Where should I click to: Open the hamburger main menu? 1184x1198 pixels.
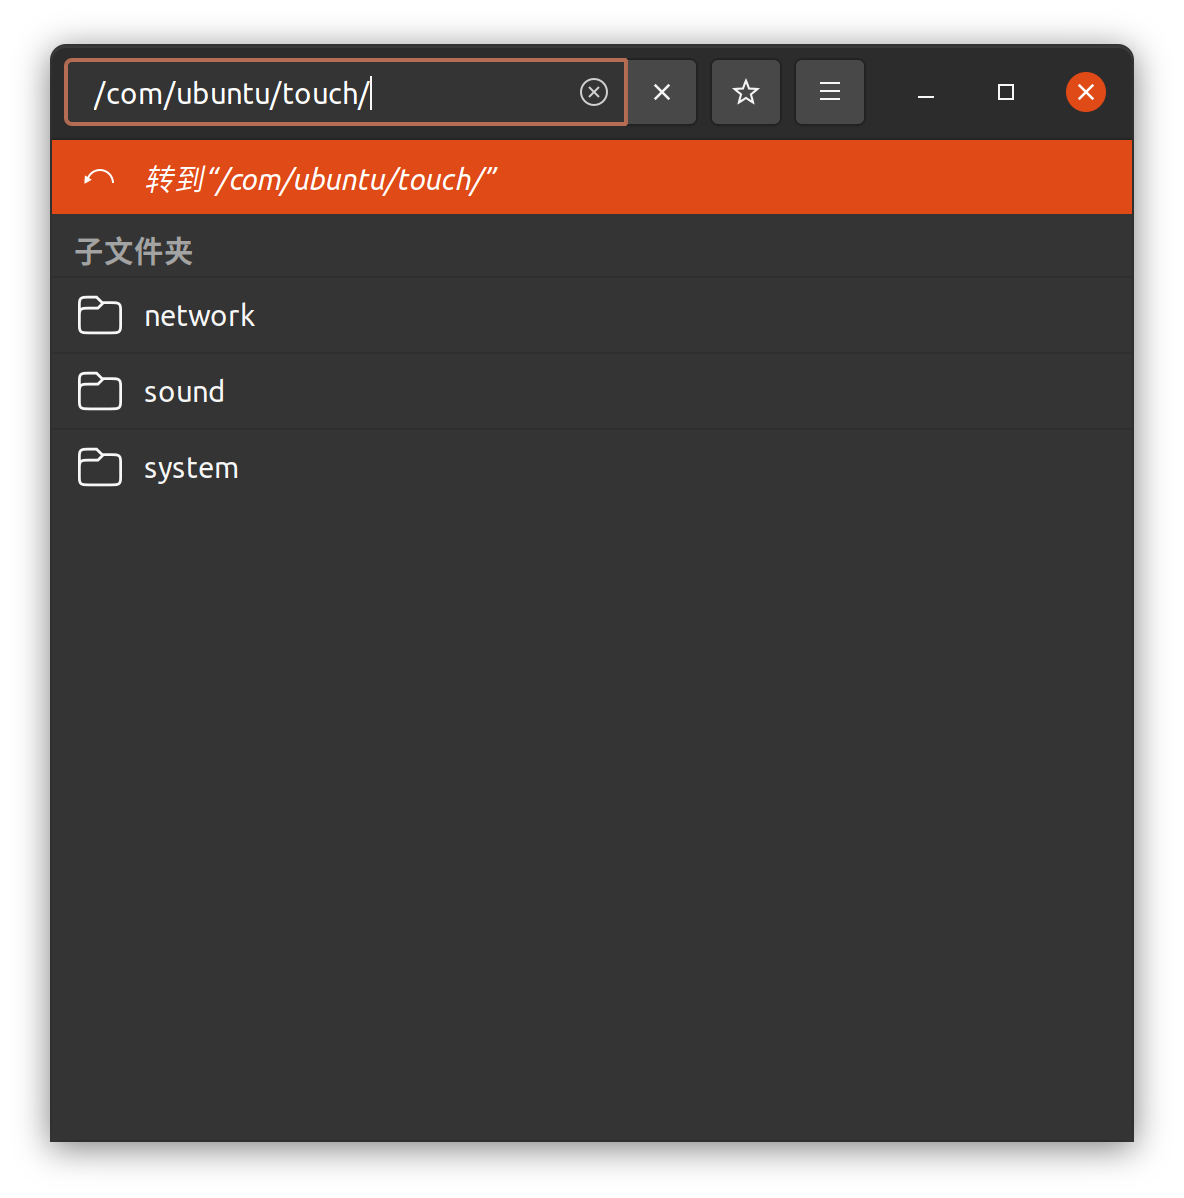coord(830,92)
